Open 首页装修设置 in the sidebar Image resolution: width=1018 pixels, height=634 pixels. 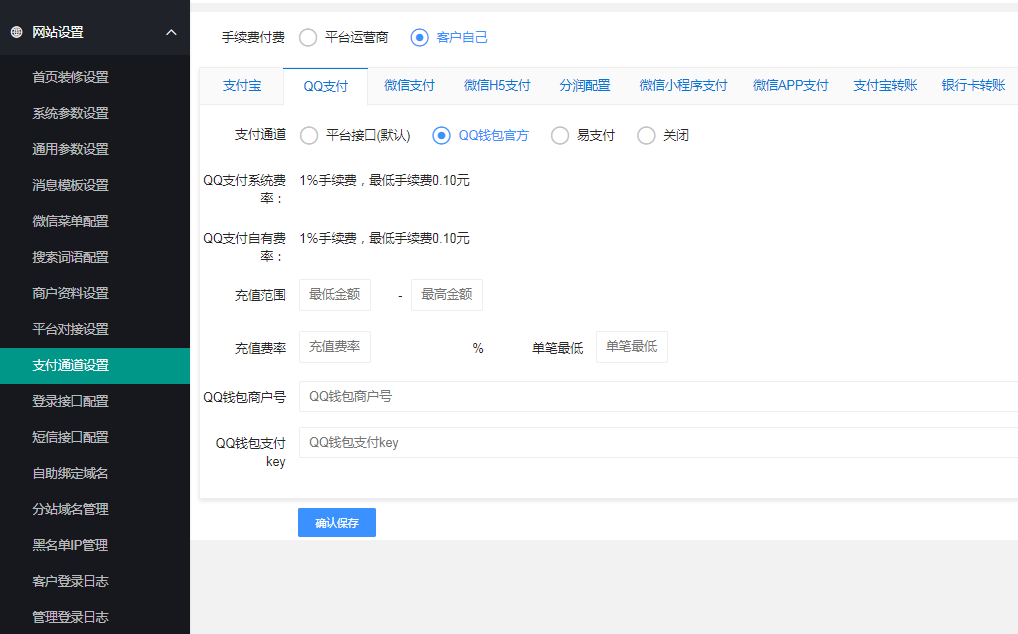[70, 77]
